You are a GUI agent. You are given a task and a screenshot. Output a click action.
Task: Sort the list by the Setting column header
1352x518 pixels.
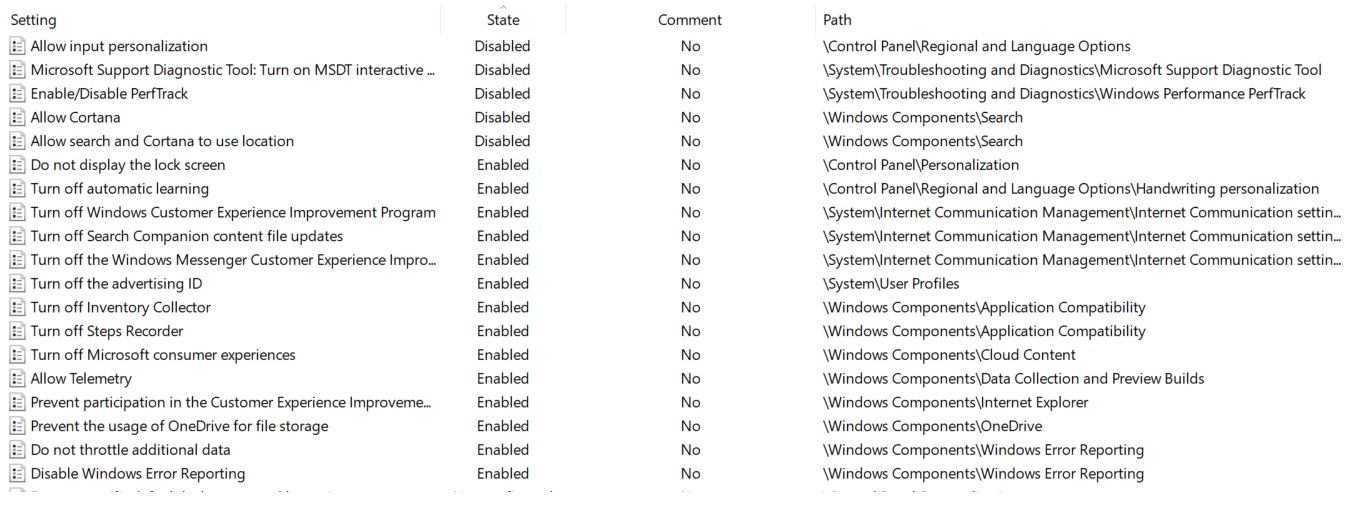click(34, 20)
